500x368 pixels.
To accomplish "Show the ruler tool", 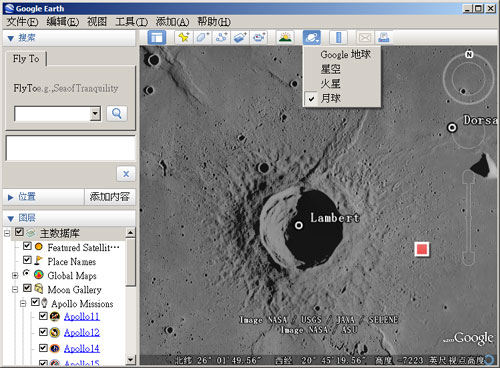I will 338,37.
